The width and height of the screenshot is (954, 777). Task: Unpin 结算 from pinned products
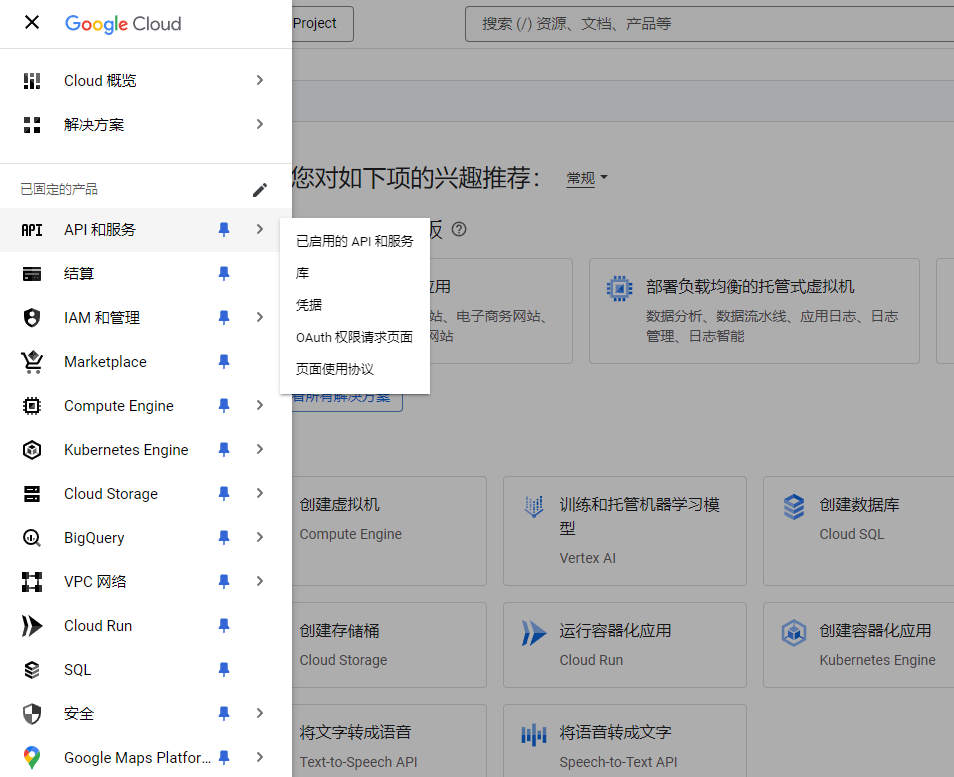[x=224, y=273]
